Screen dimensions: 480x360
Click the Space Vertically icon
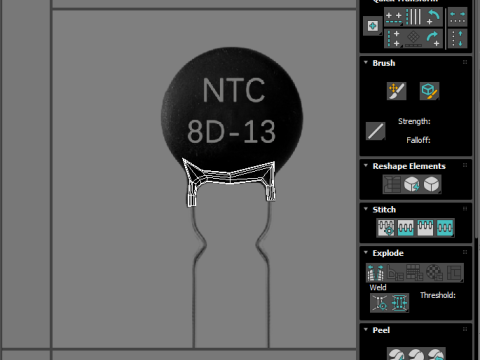point(457,39)
